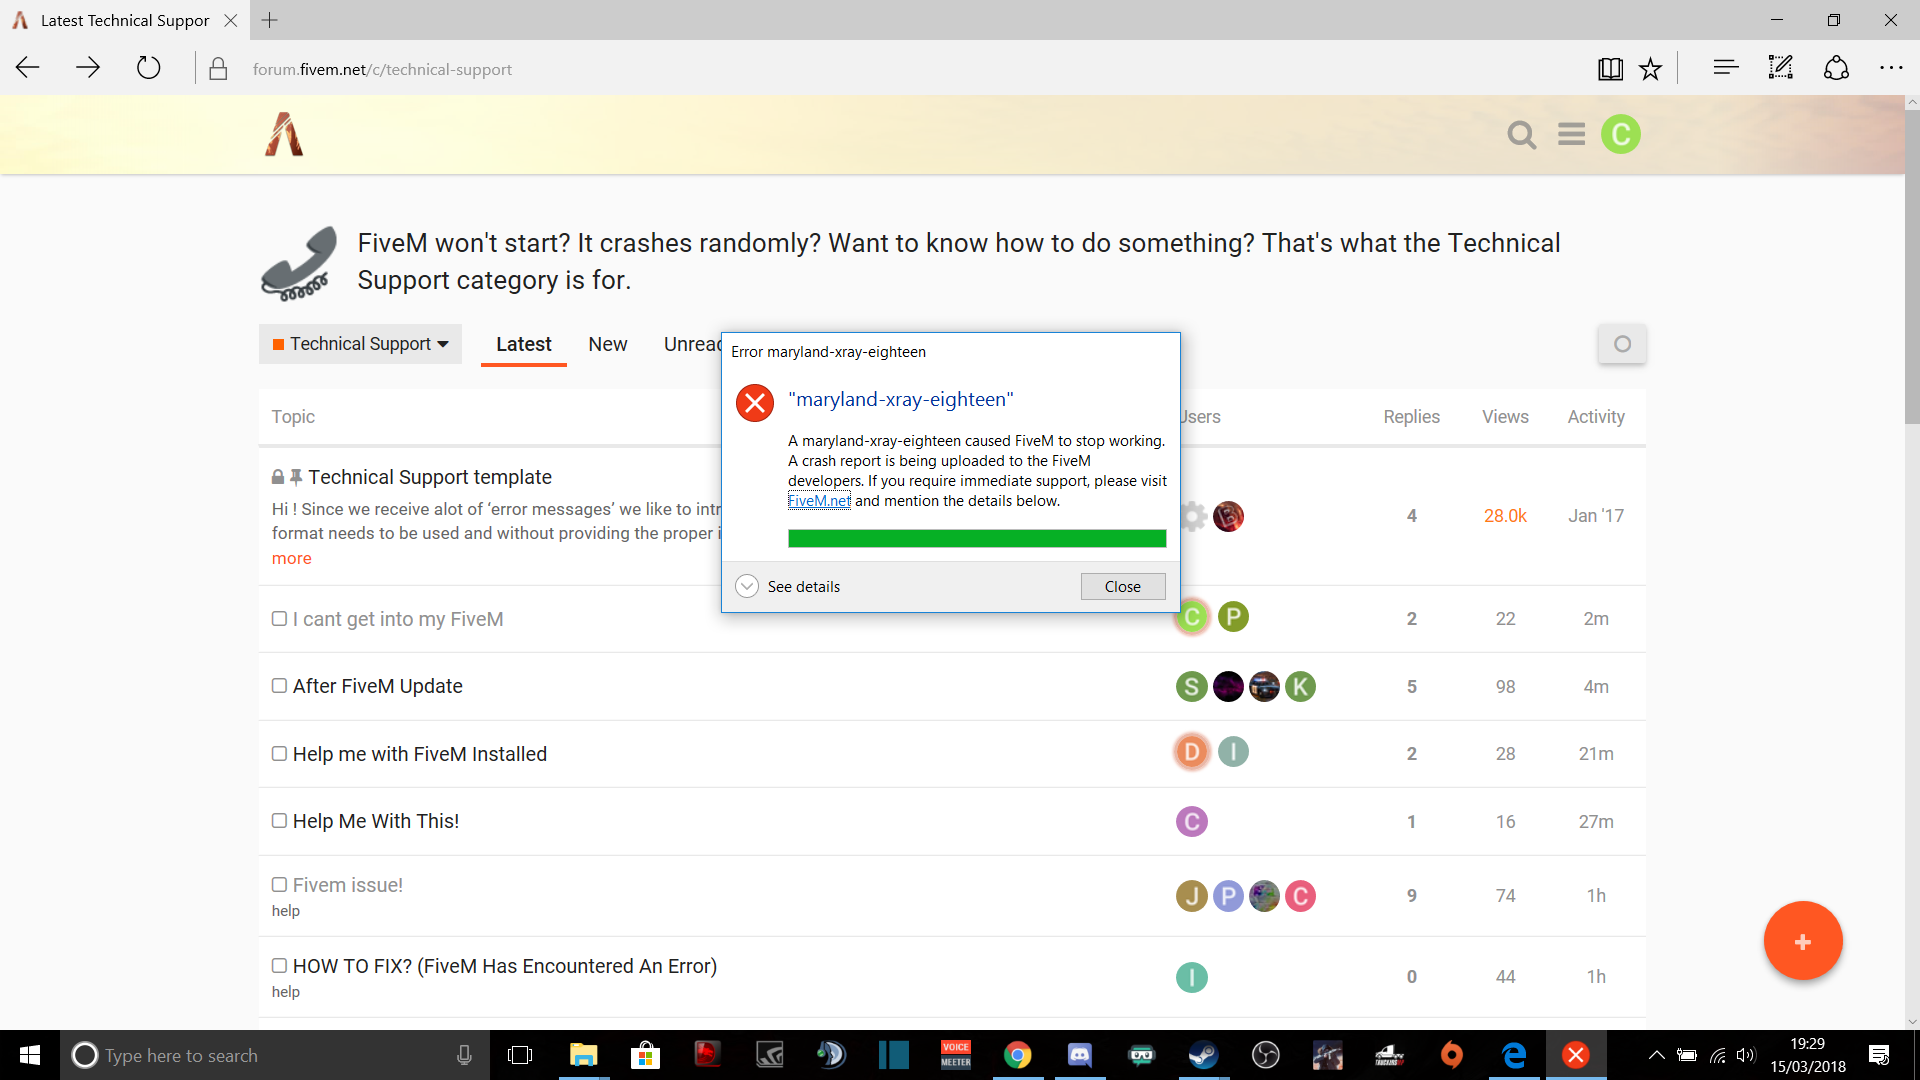Open the forum hamburger menu
This screenshot has width=1920, height=1080.
[x=1571, y=134]
